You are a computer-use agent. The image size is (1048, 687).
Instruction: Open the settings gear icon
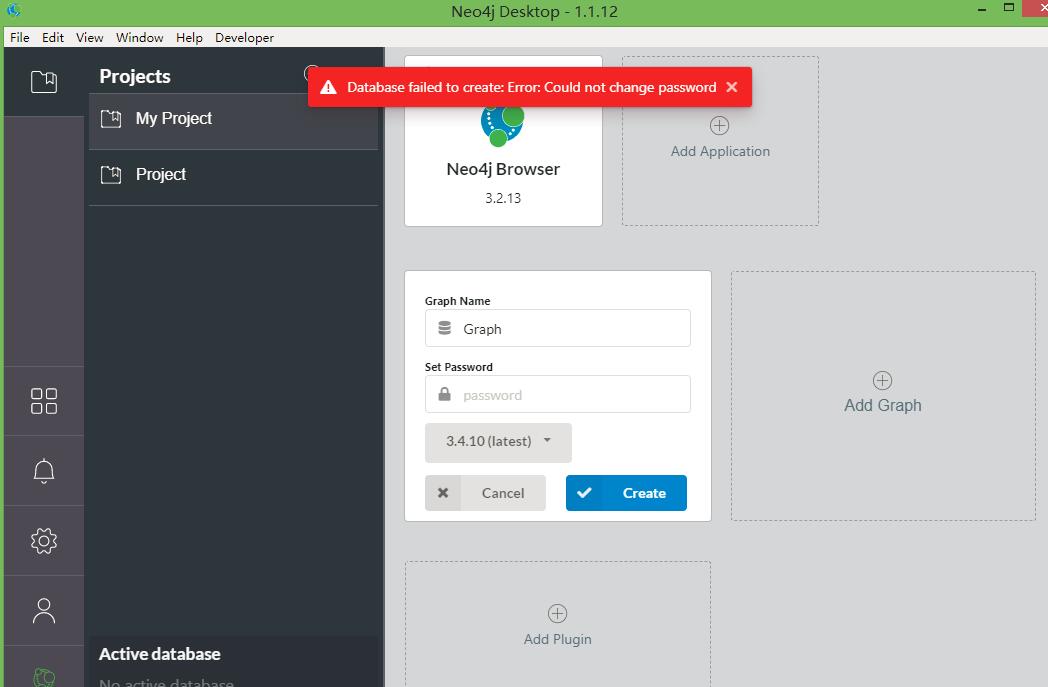44,541
